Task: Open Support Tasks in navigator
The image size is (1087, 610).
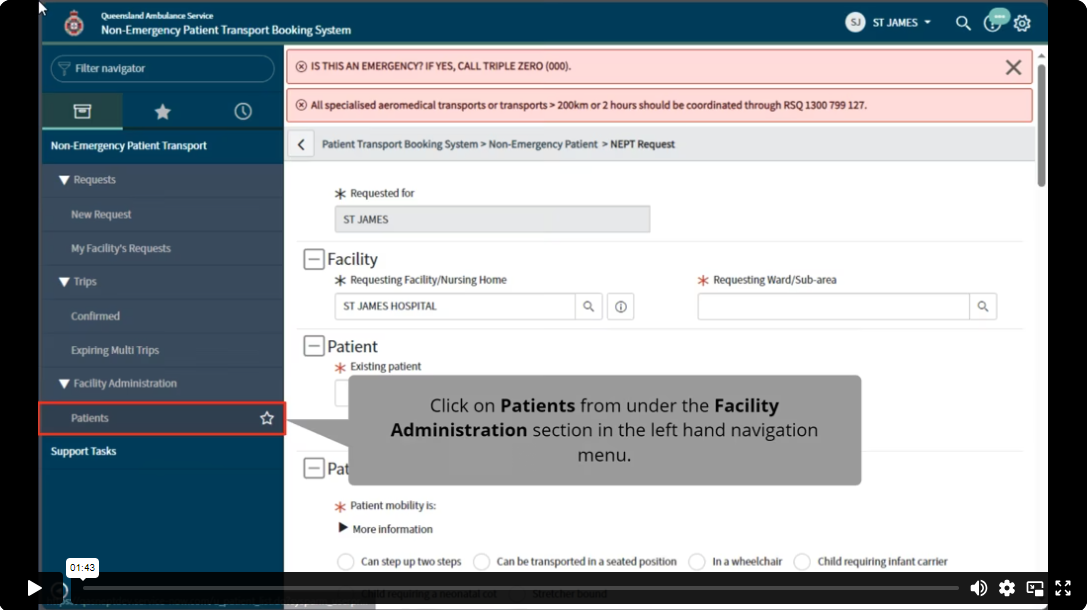Action: tap(83, 451)
